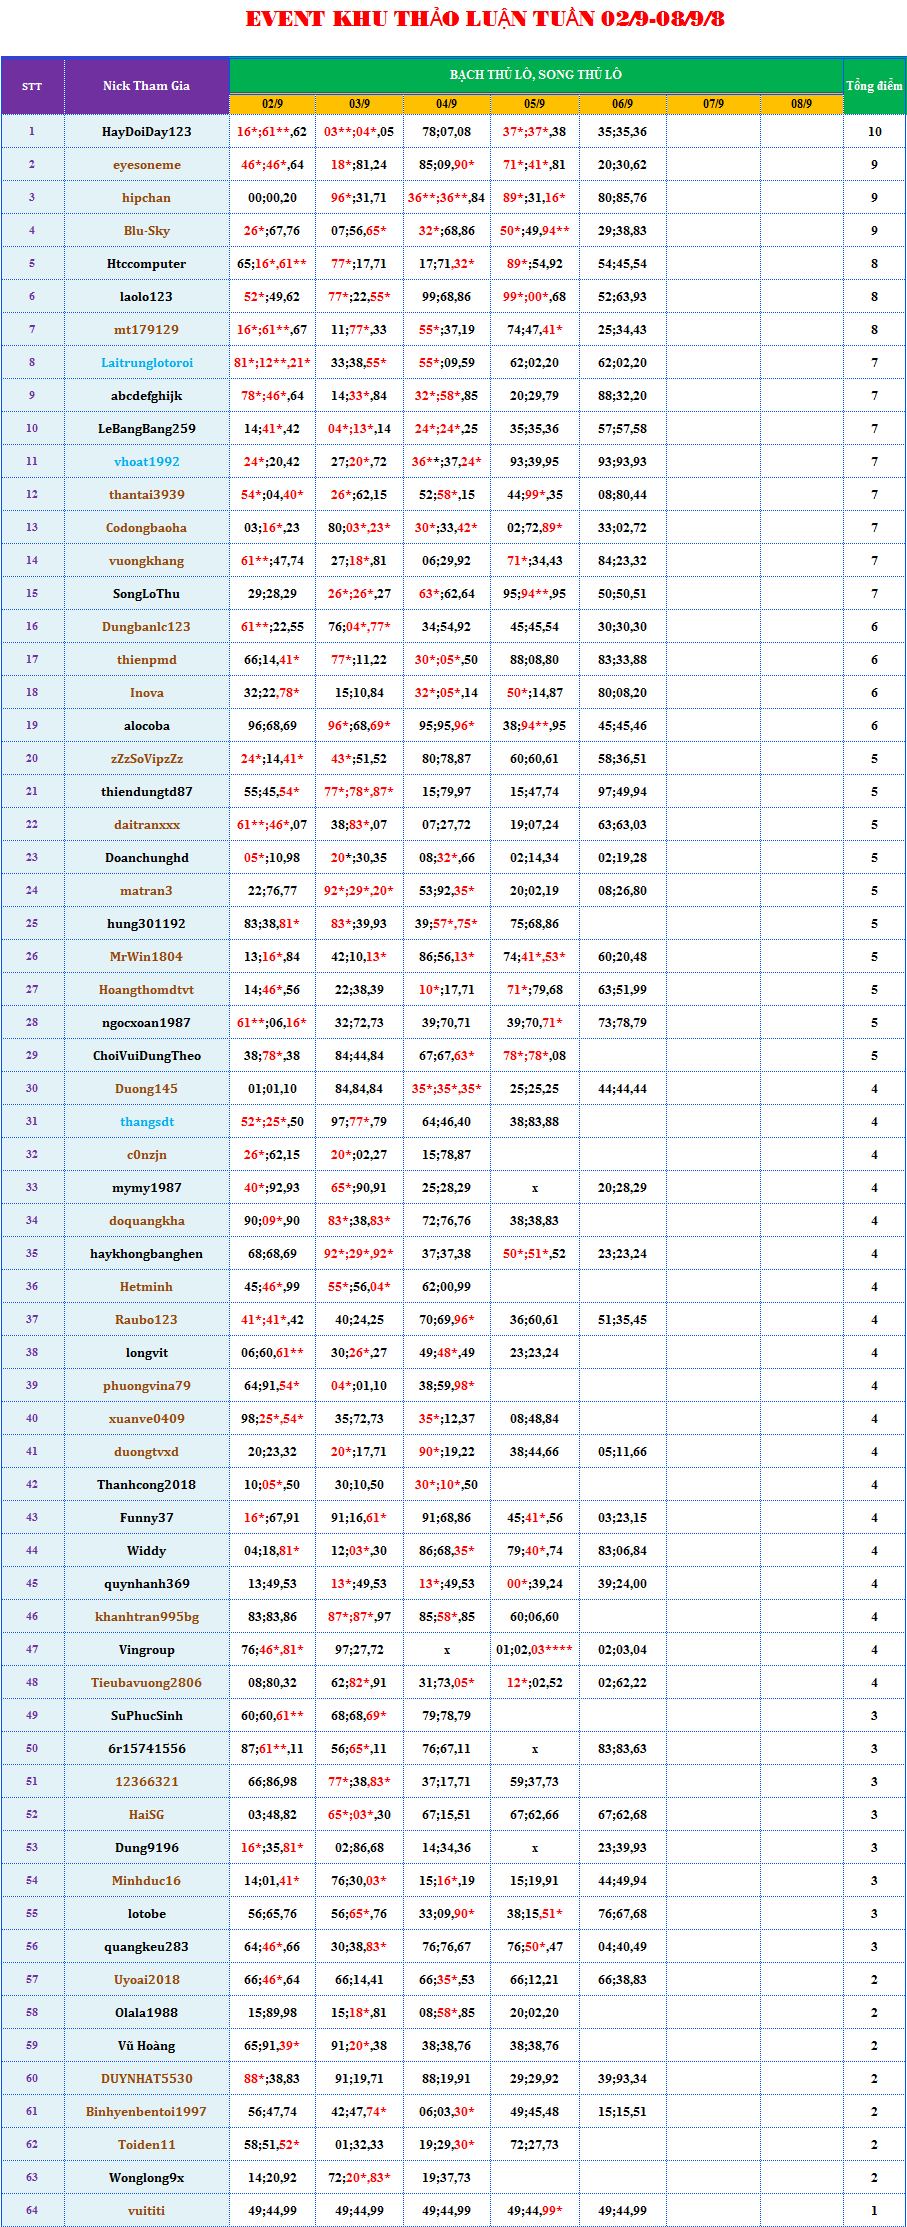Click the Binhyenbentoi1997 username
Screen dimensions: 907x2227
tap(146, 2112)
